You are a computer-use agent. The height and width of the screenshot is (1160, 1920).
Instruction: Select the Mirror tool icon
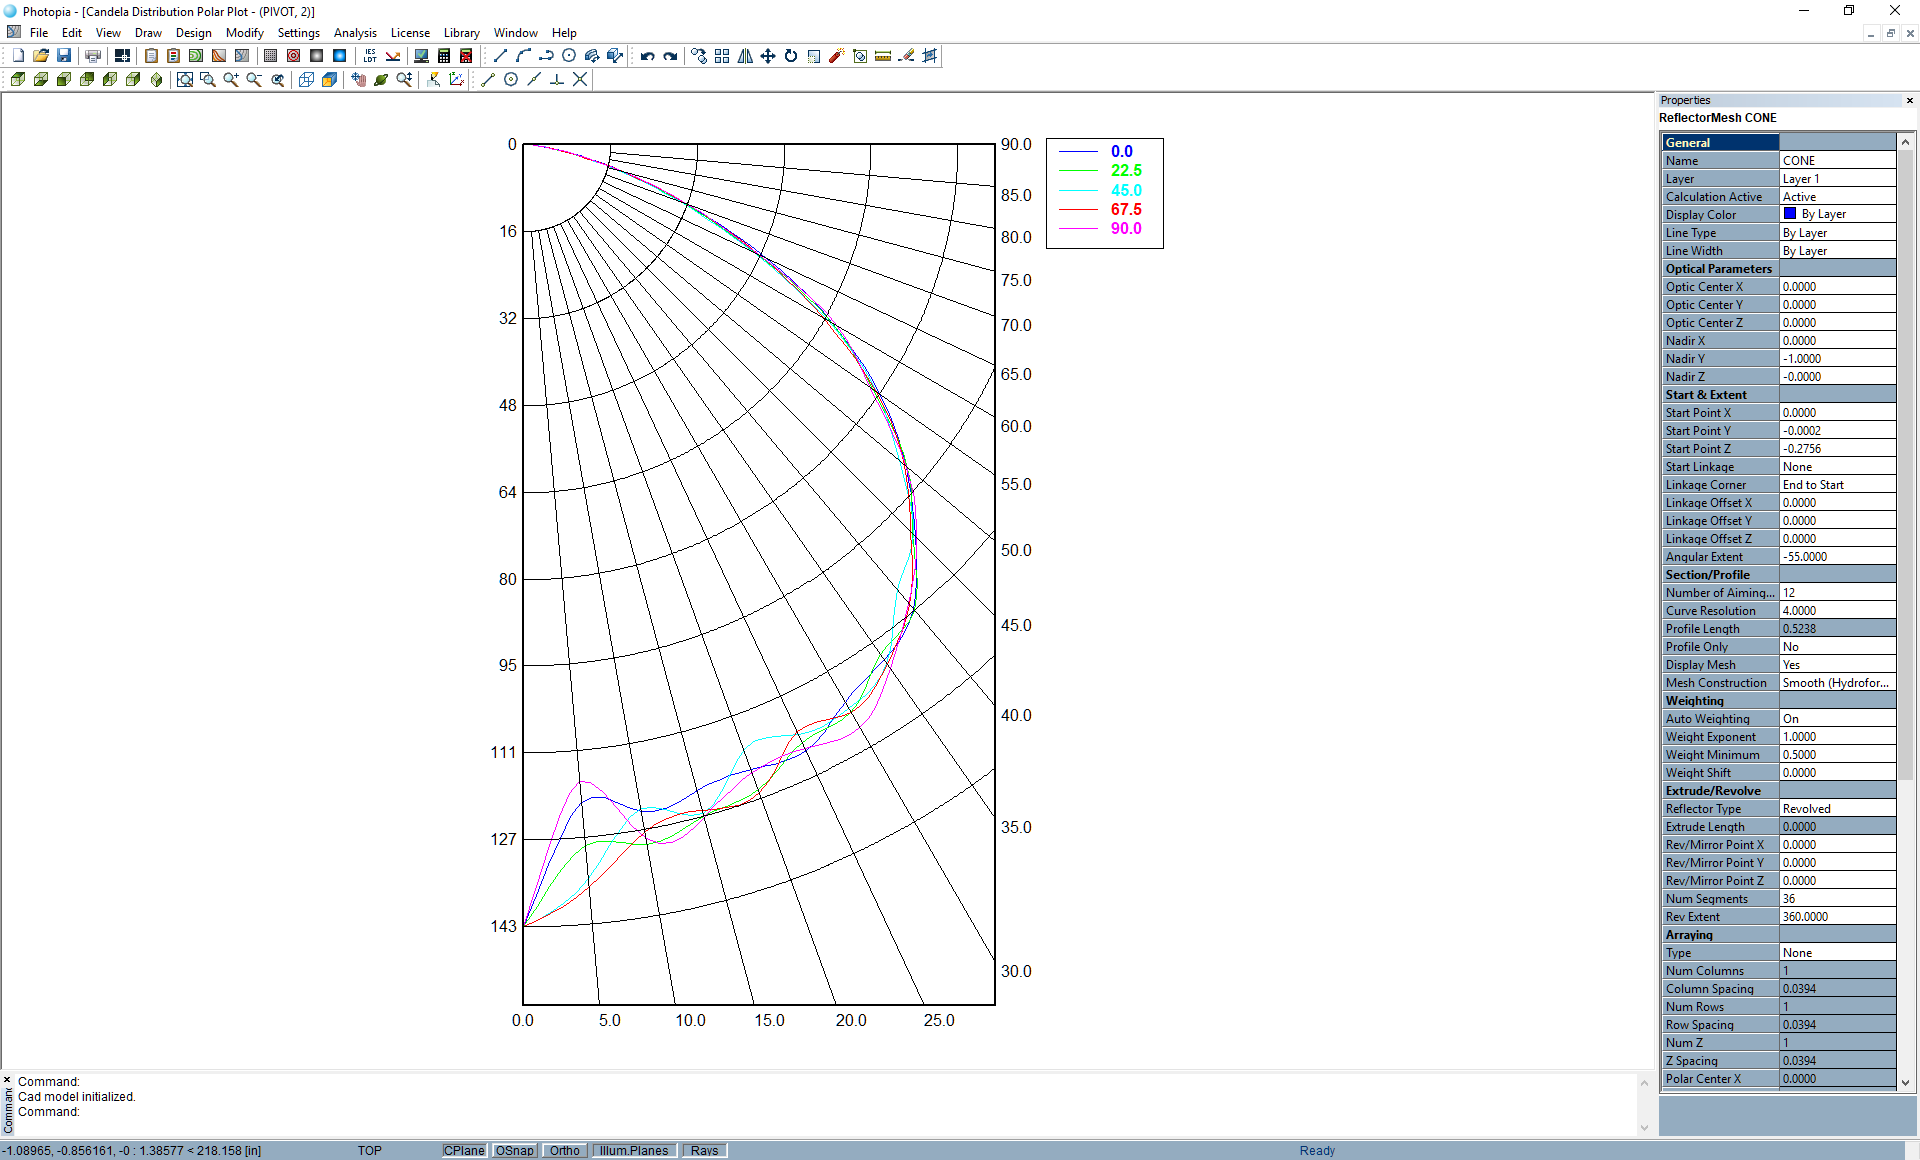click(745, 56)
